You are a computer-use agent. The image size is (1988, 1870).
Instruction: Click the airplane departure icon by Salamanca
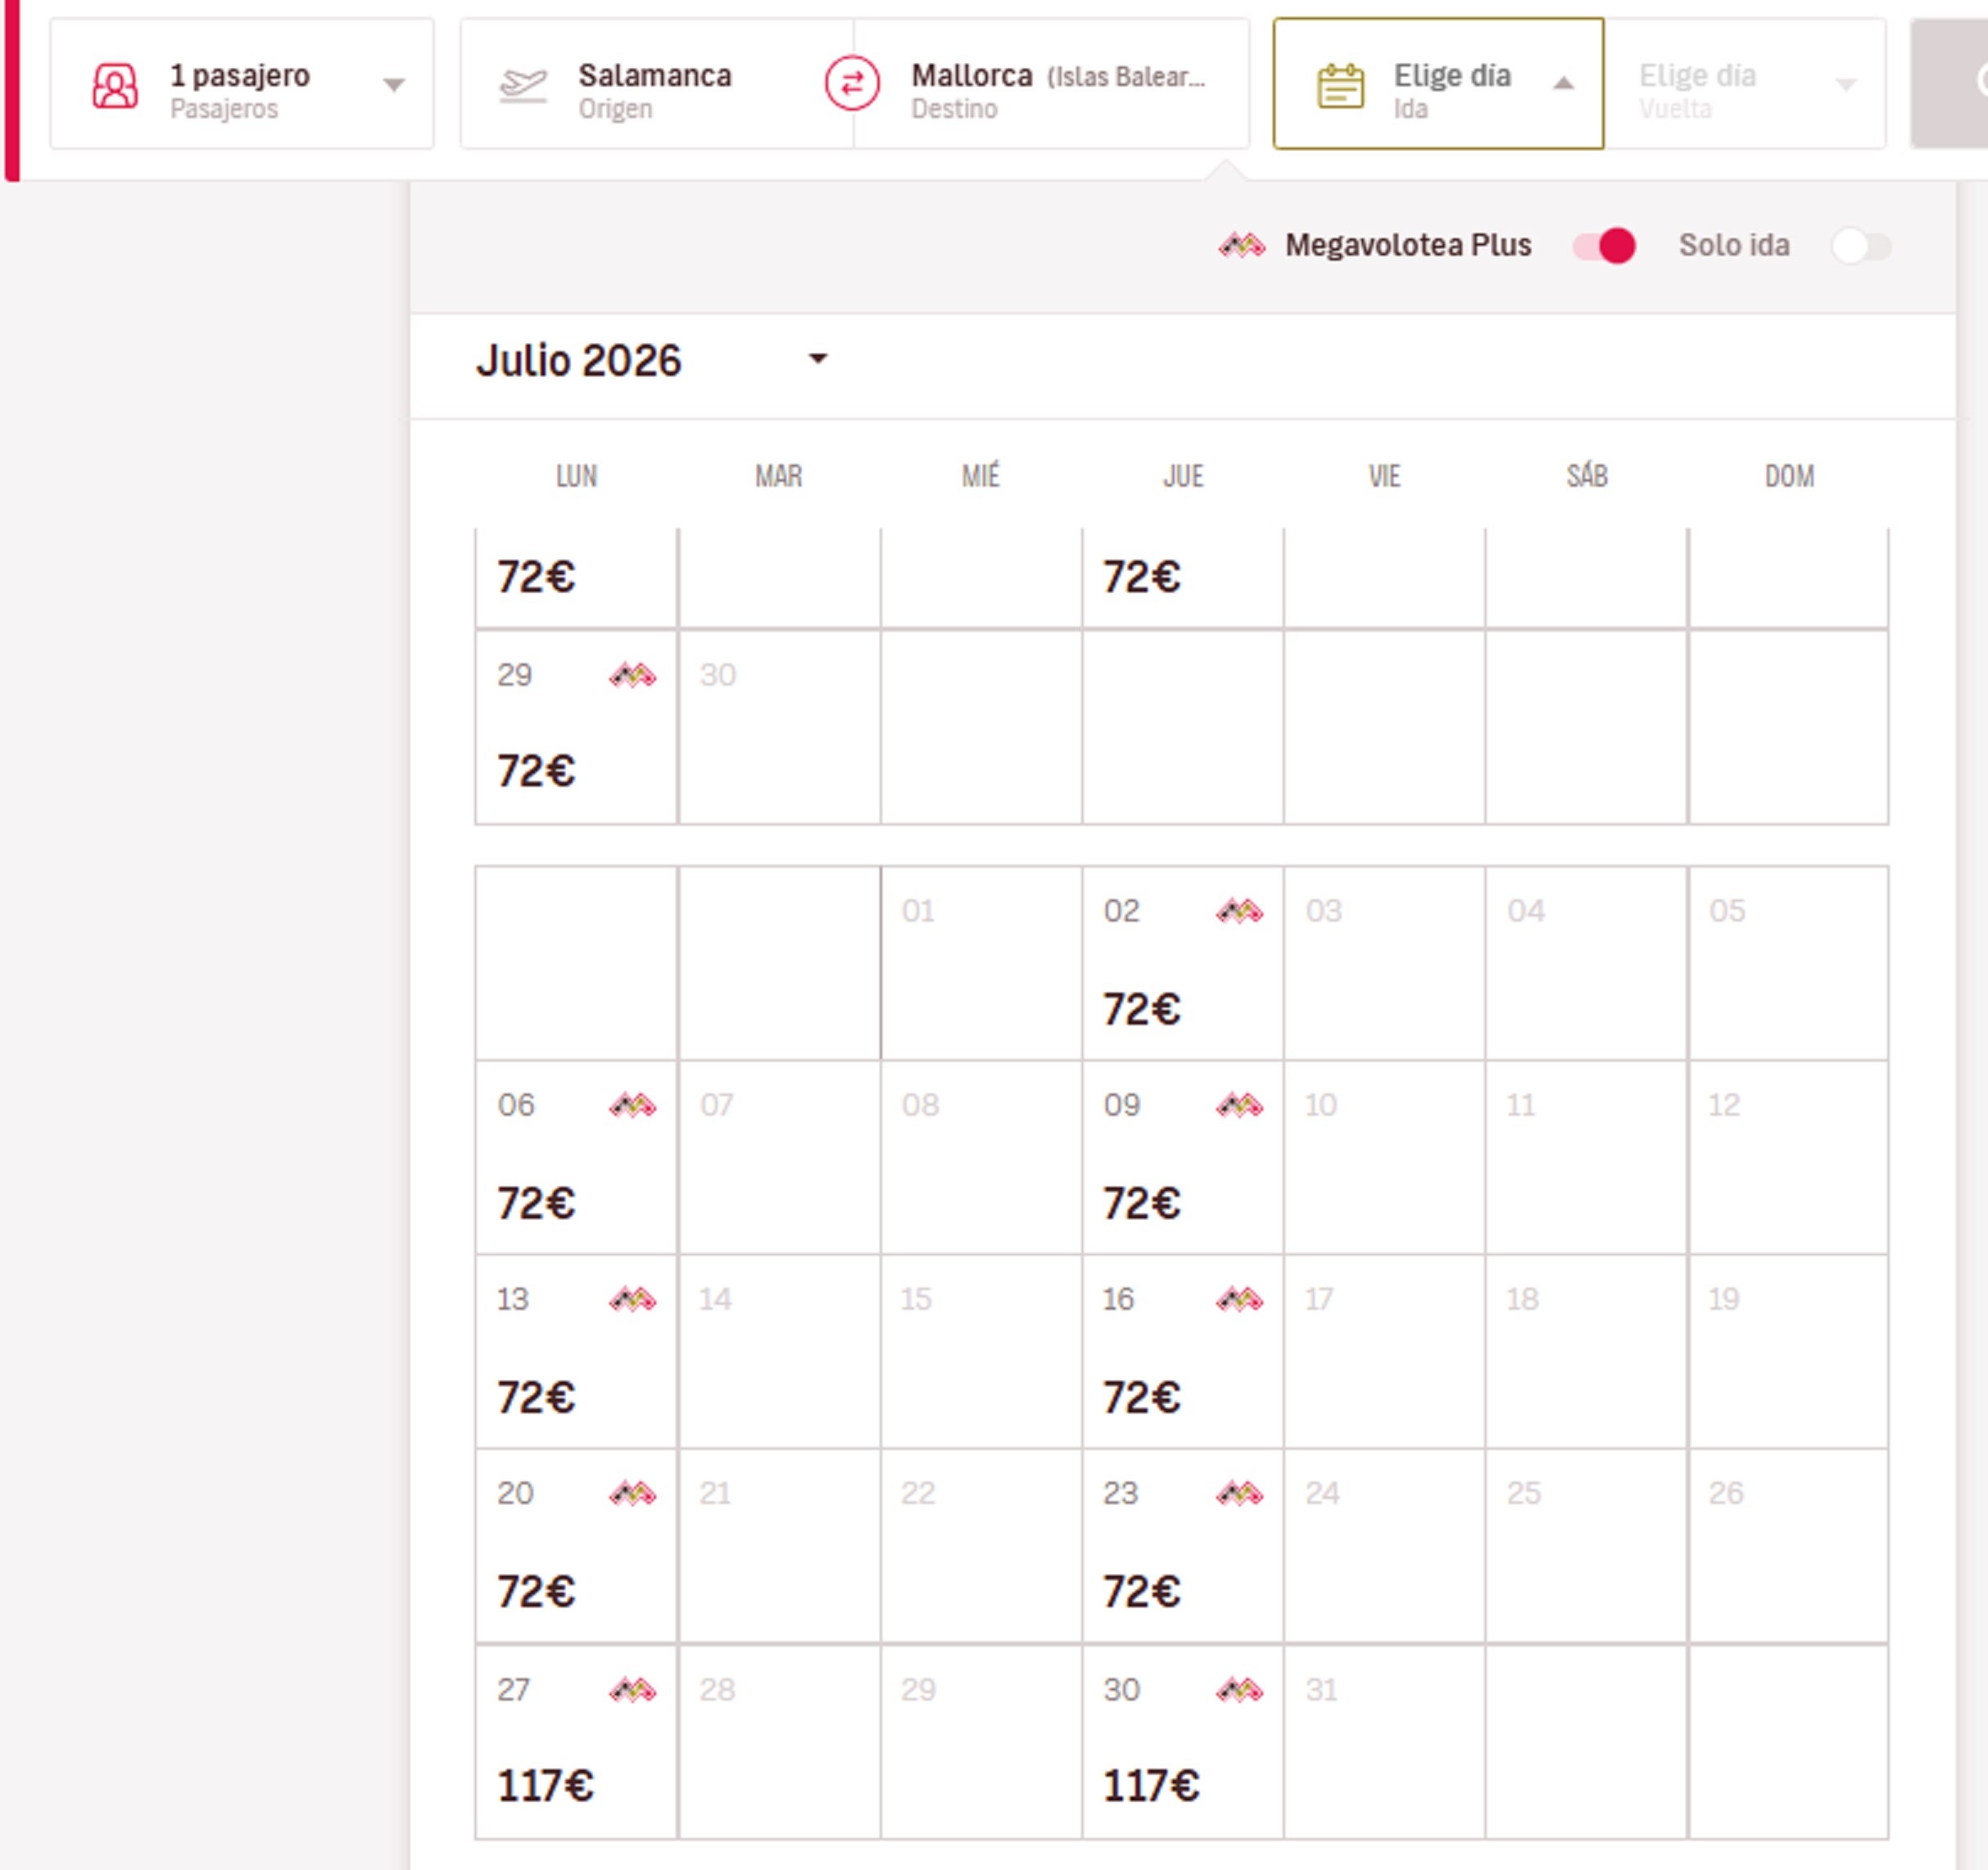tap(523, 86)
